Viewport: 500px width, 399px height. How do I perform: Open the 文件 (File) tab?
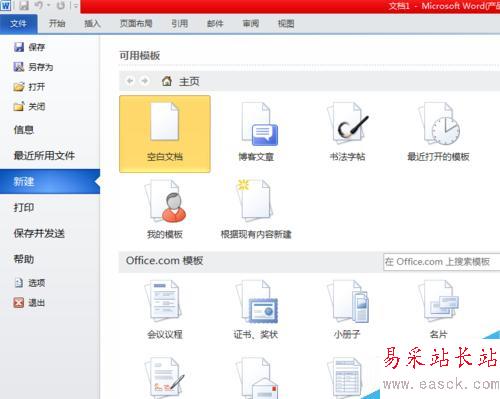[18, 24]
